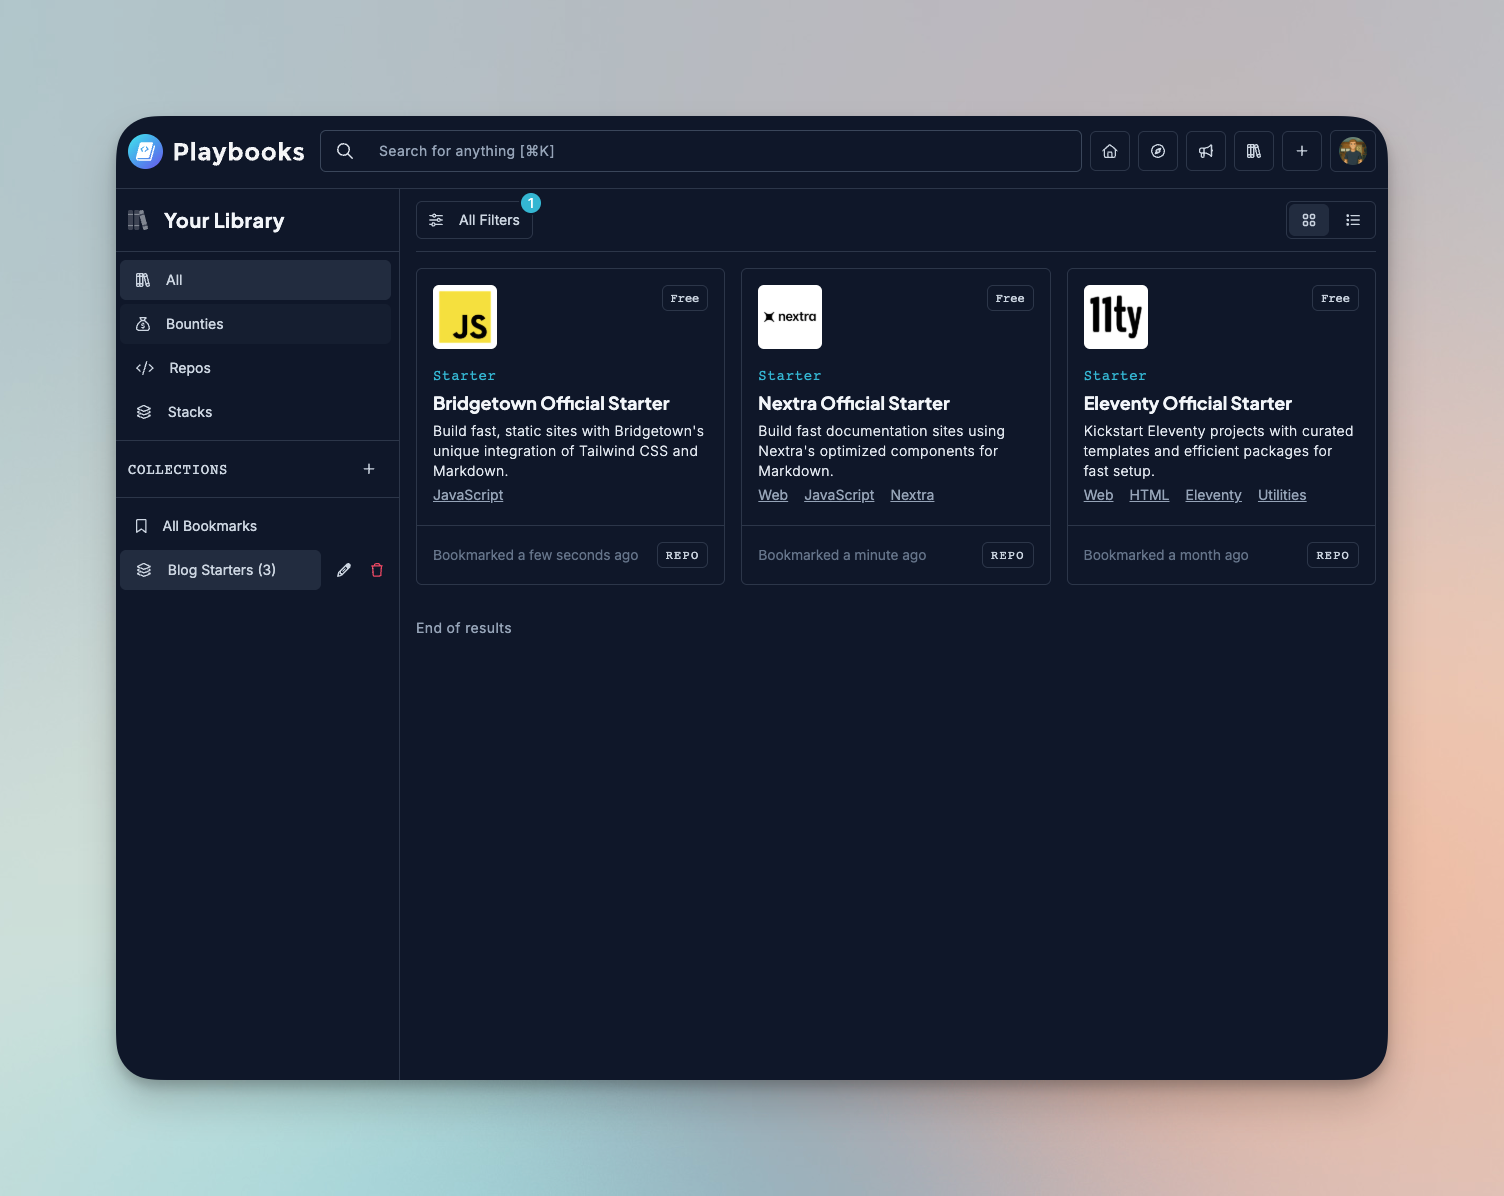
Task: Click the Playbooks title text
Action: (239, 152)
